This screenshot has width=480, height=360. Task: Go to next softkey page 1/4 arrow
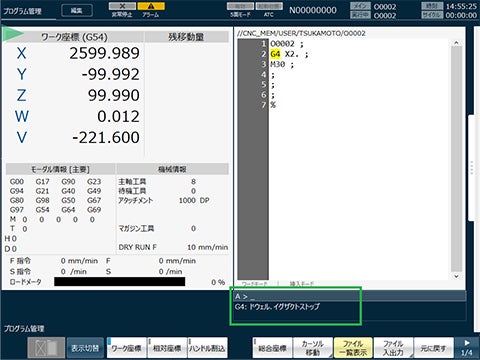(467, 348)
